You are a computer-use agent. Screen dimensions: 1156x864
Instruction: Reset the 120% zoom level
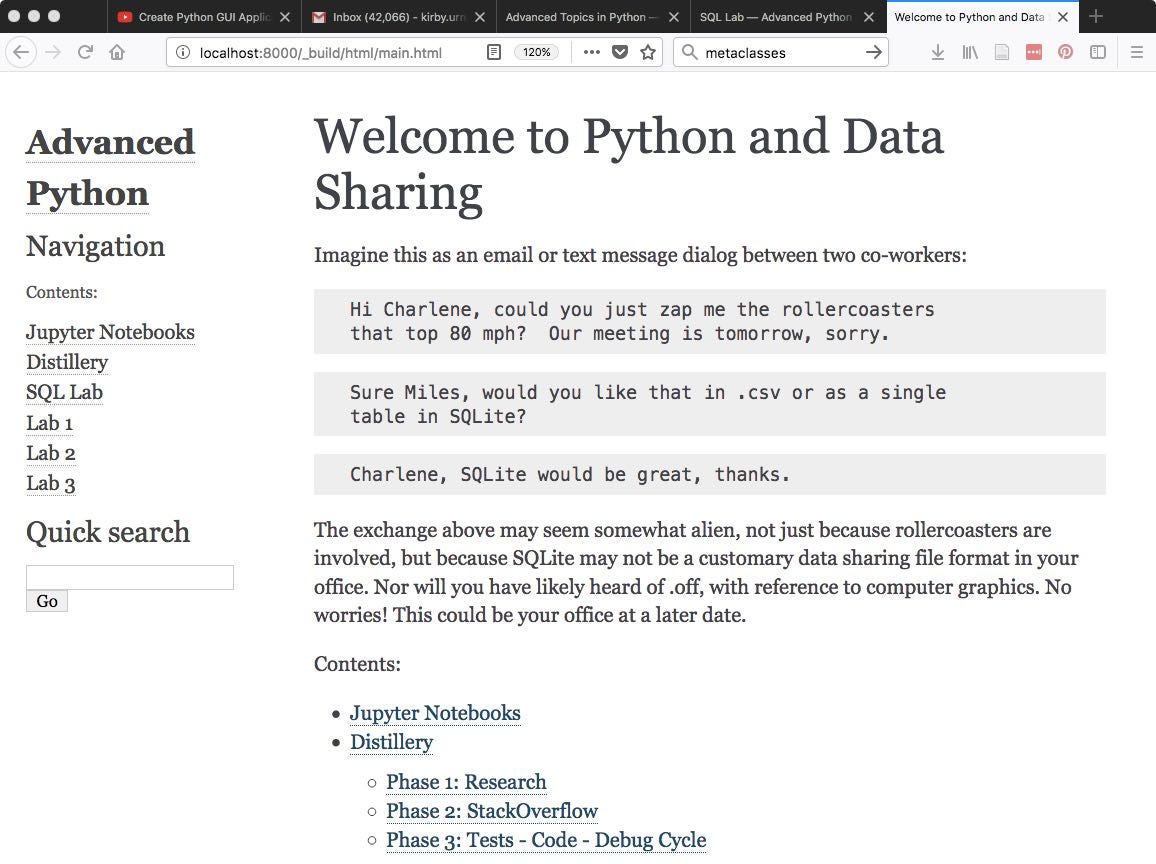pyautogui.click(x=537, y=52)
